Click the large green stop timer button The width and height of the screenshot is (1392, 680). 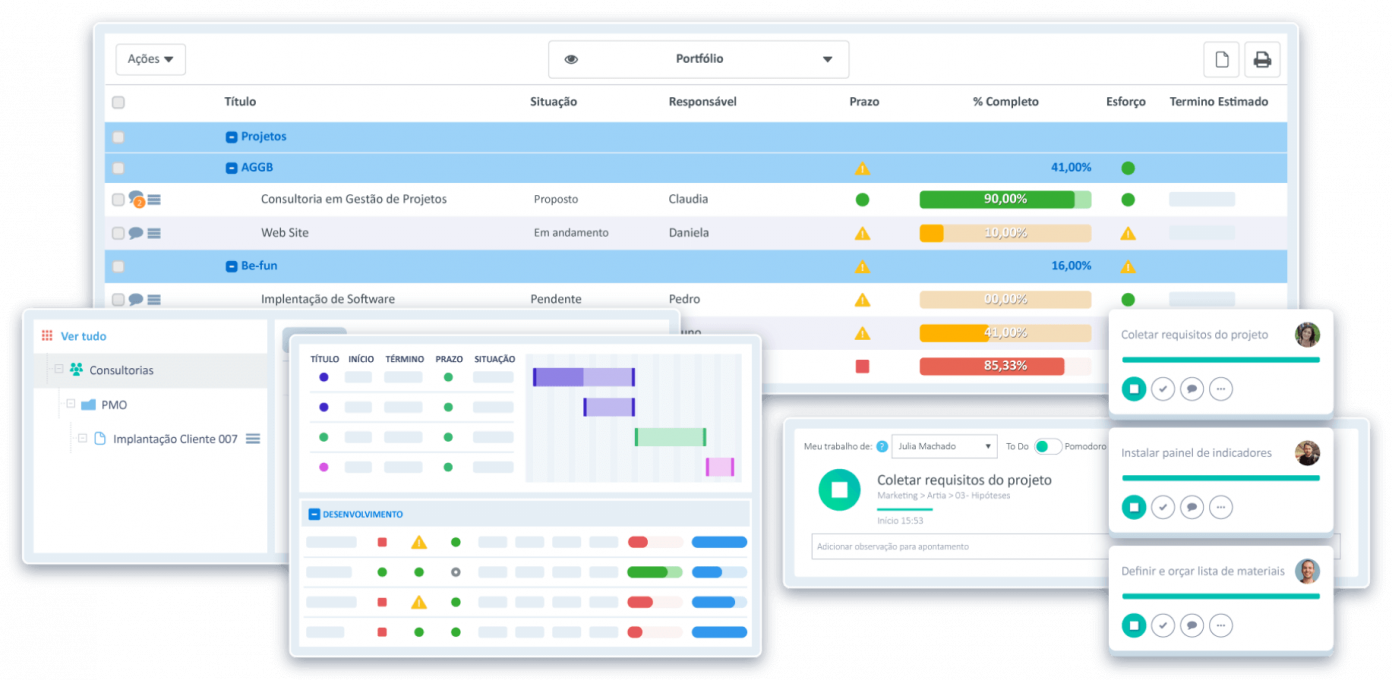(x=839, y=489)
